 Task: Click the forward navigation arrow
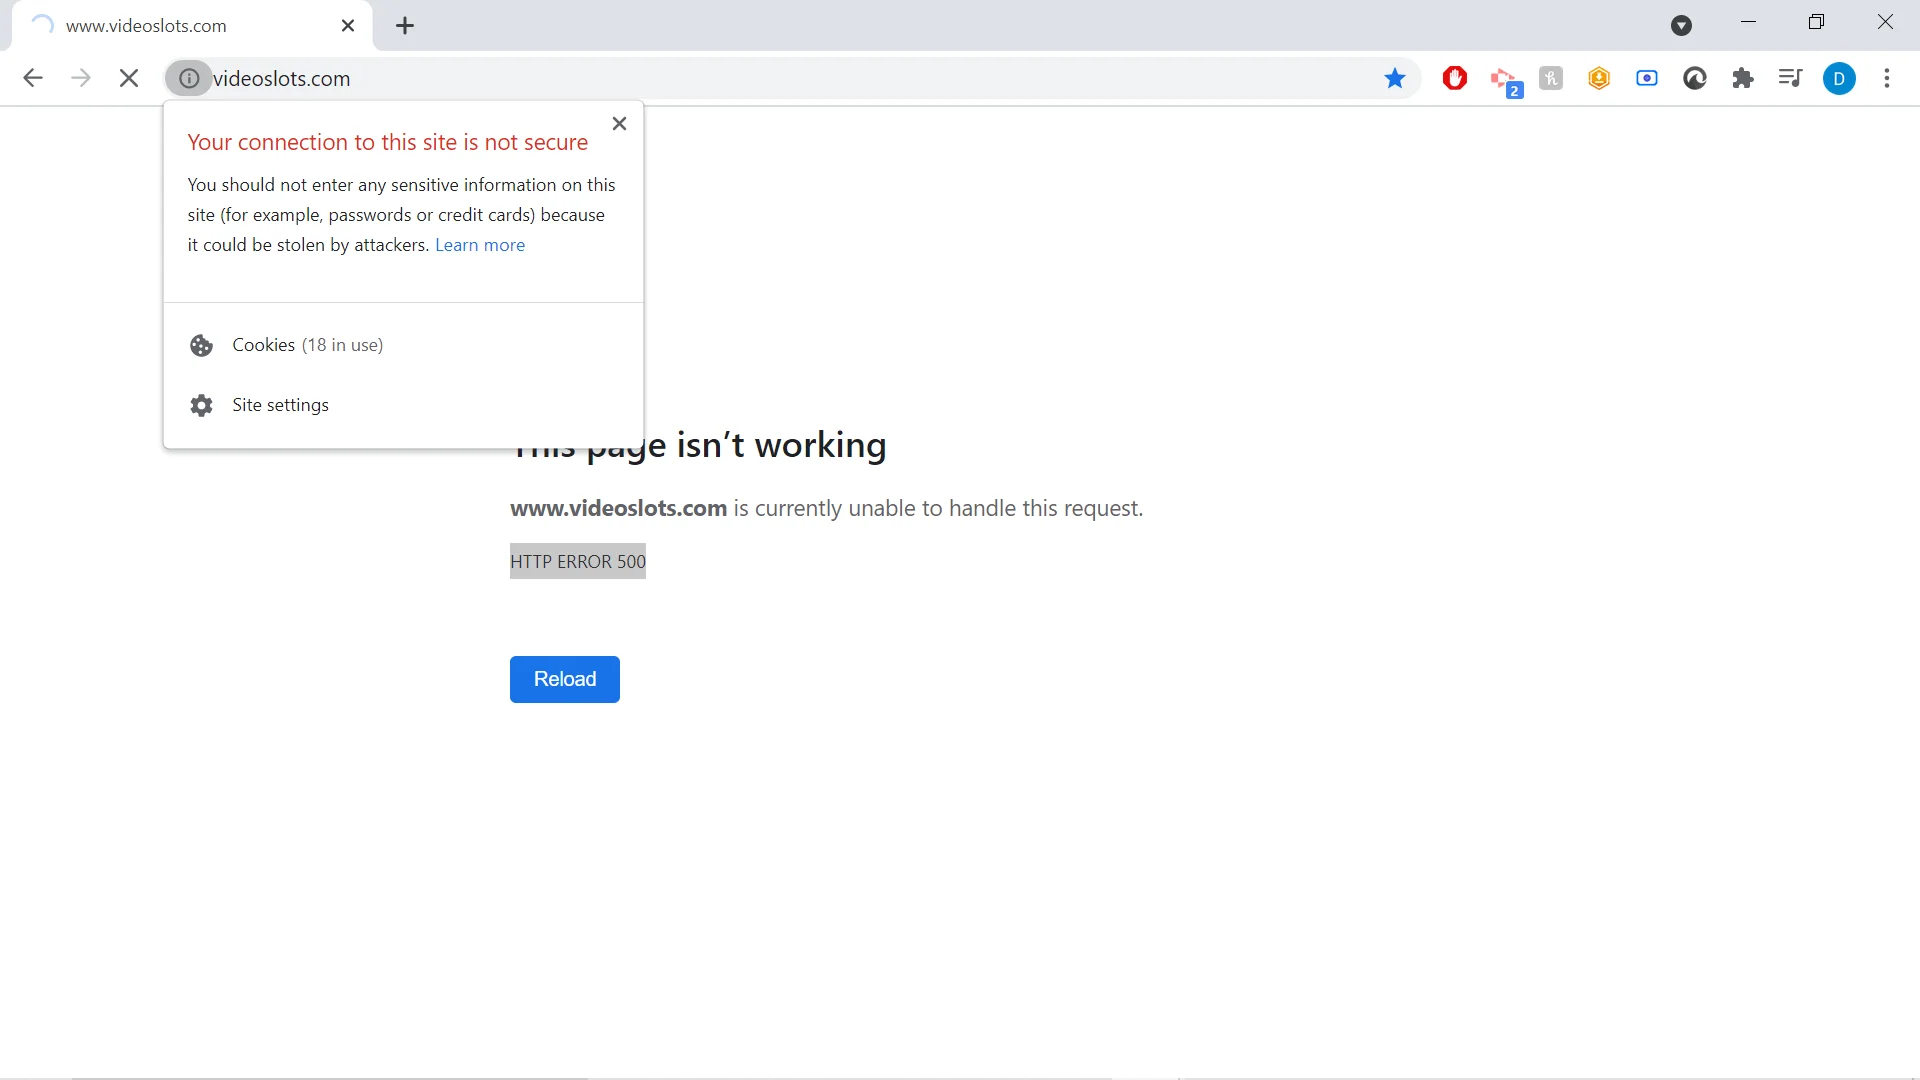81,78
